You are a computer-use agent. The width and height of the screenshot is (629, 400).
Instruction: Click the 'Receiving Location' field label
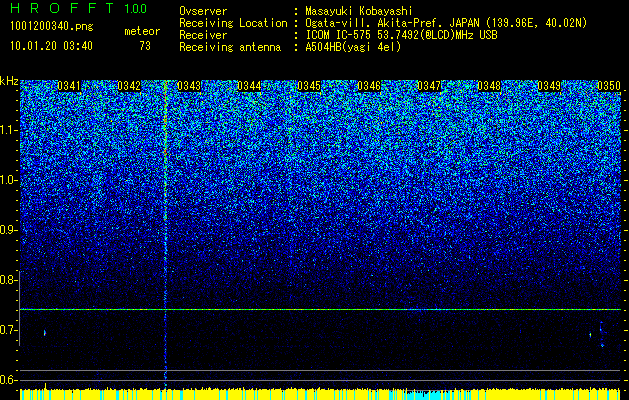tap(233, 23)
